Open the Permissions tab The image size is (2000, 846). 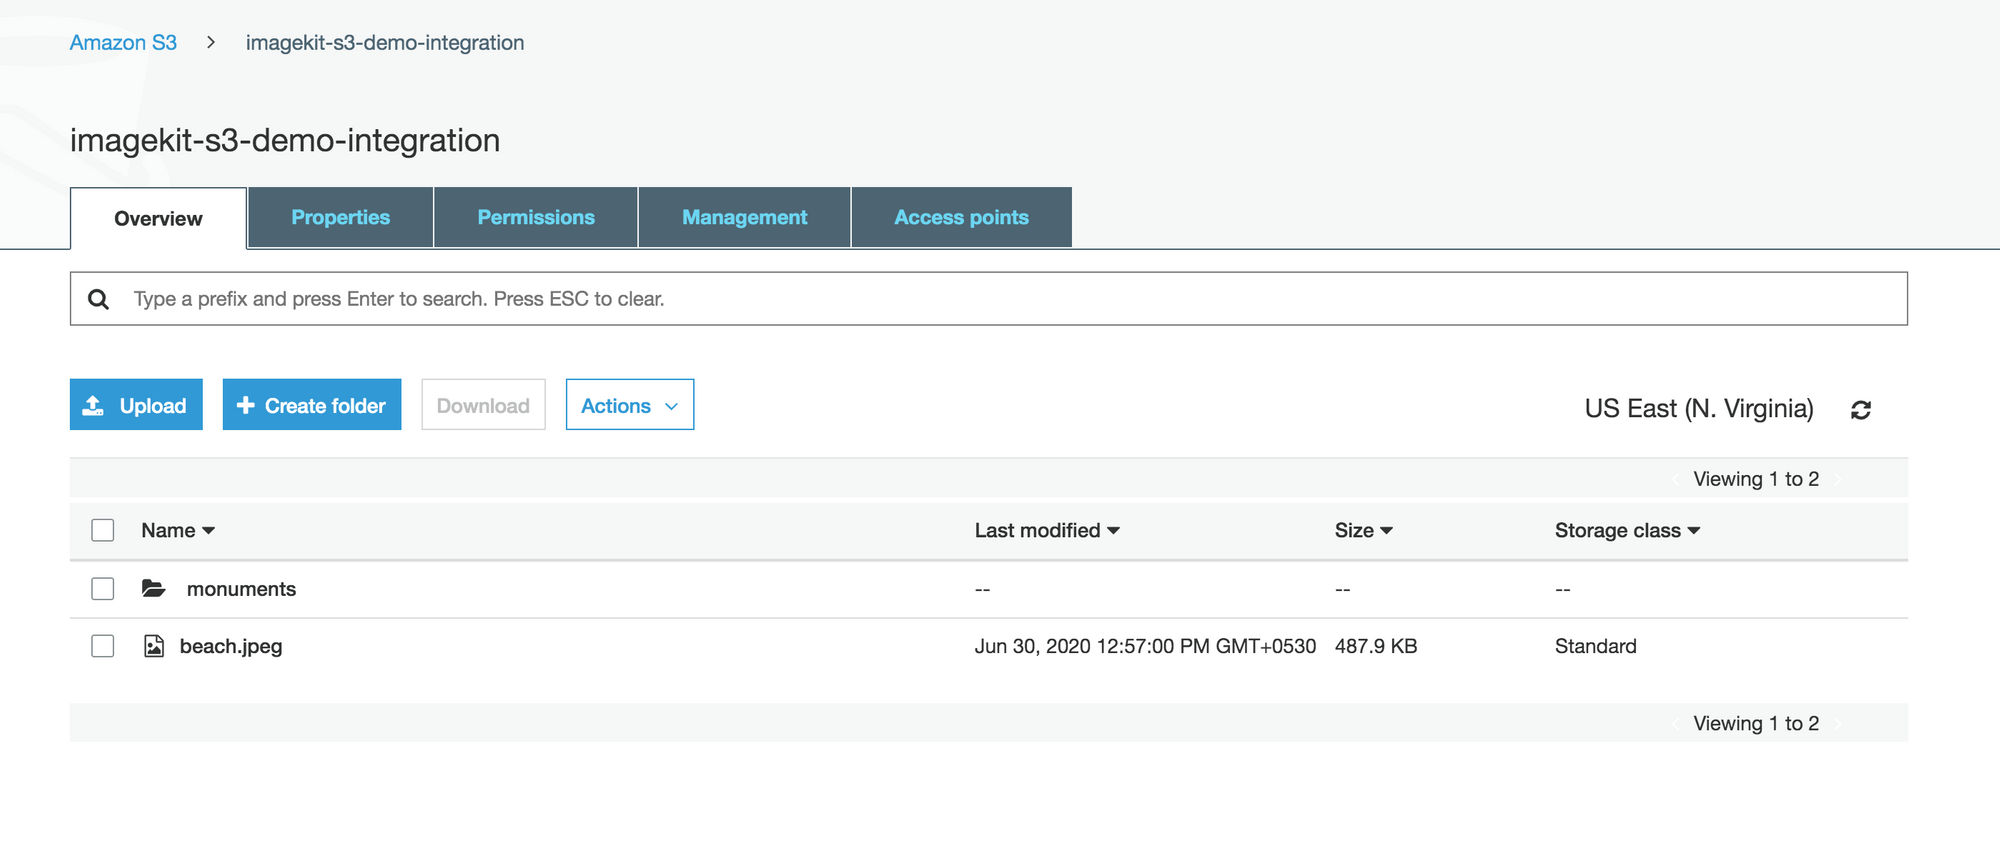[536, 217]
